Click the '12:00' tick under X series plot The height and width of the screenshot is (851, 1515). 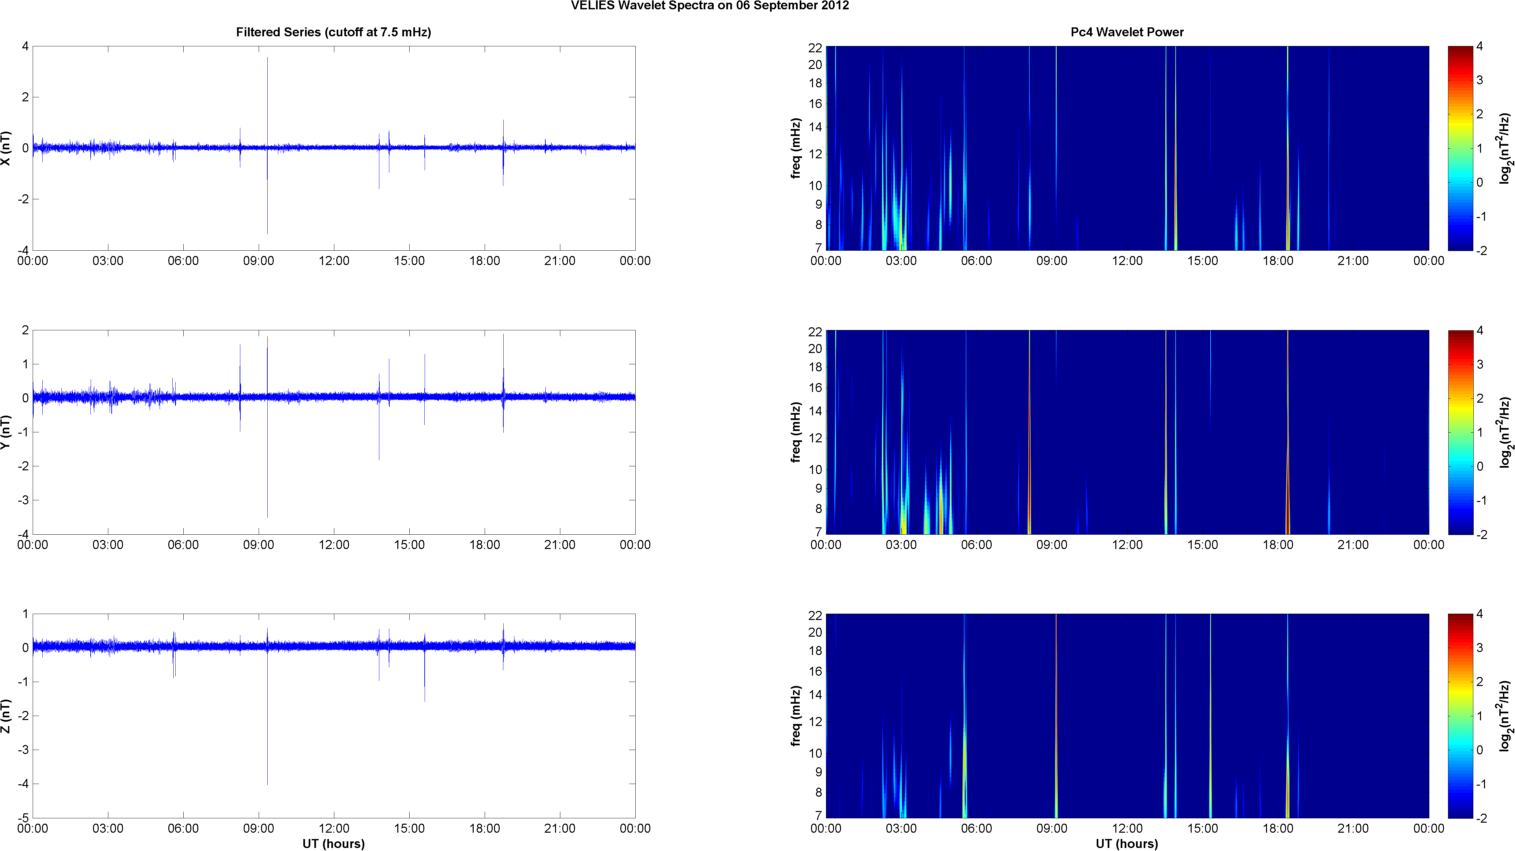coord(333,261)
